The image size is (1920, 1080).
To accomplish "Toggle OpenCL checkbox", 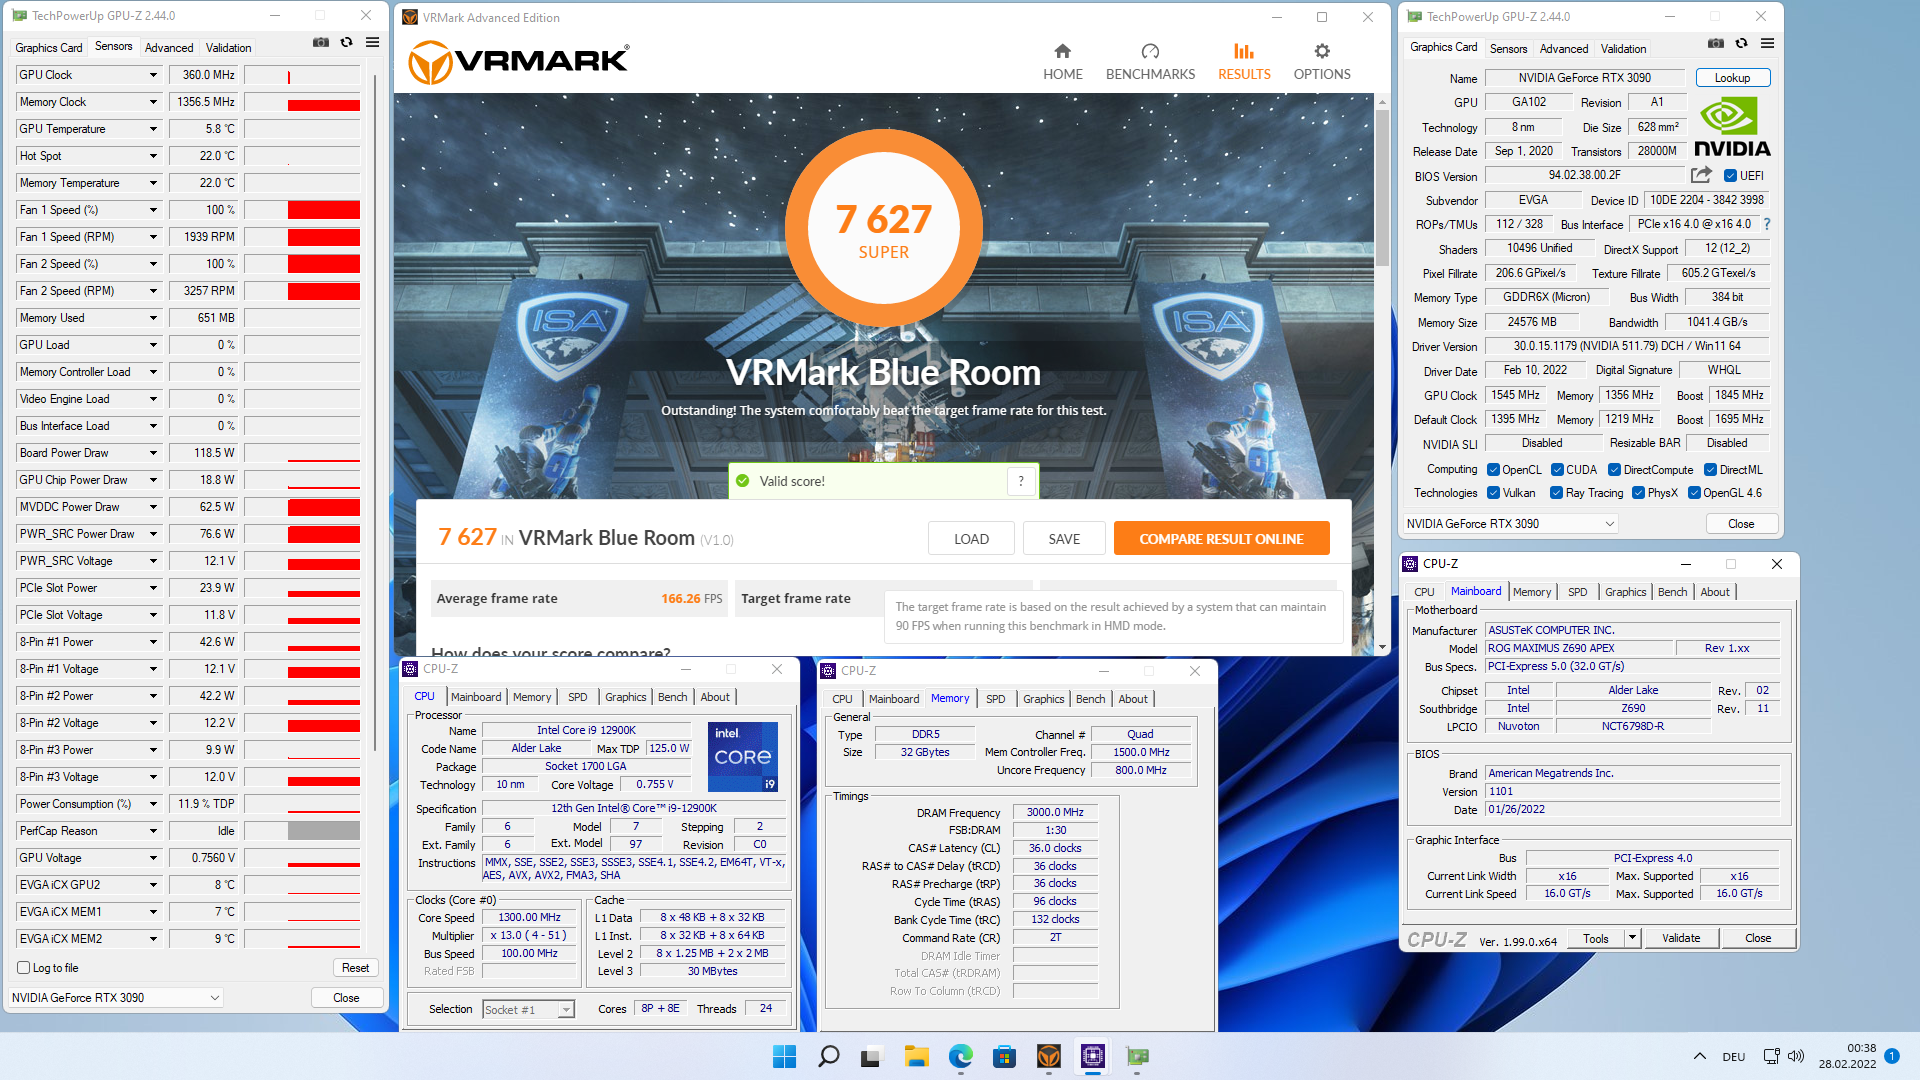I will pyautogui.click(x=1493, y=470).
